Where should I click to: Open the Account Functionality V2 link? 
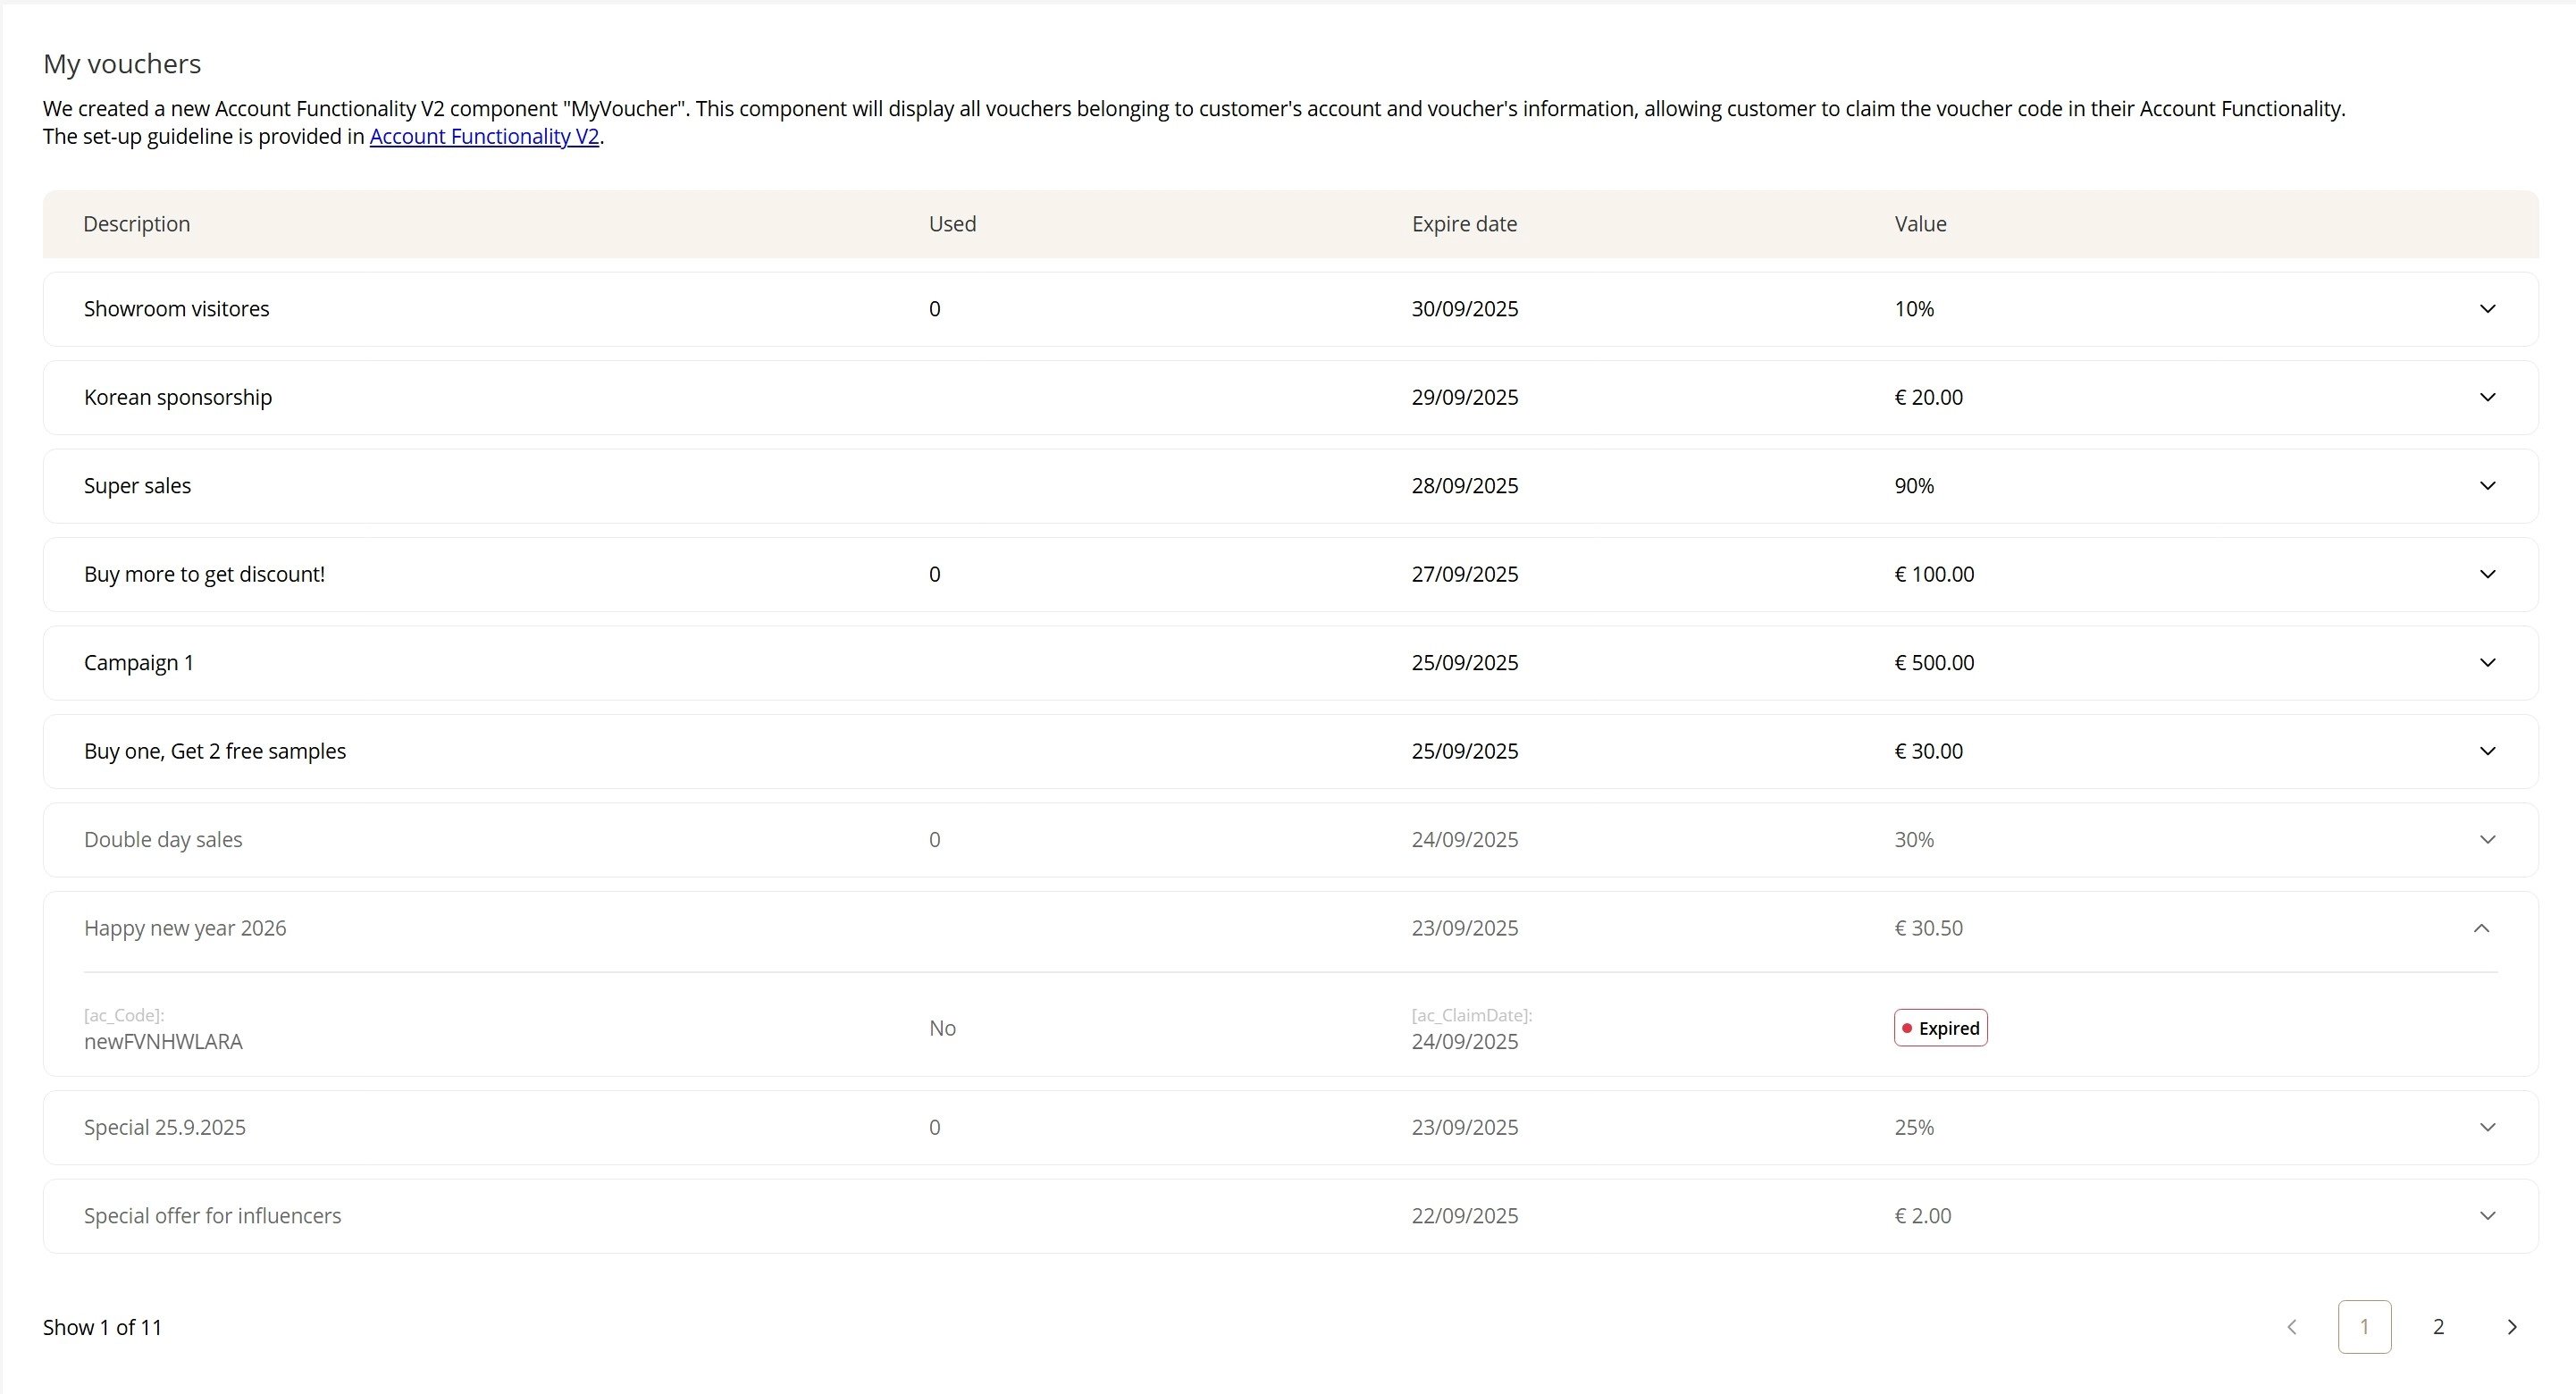tap(484, 137)
